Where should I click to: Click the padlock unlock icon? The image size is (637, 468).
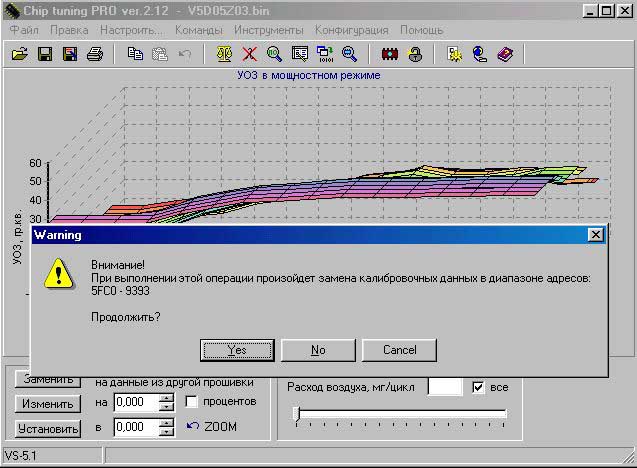click(415, 54)
